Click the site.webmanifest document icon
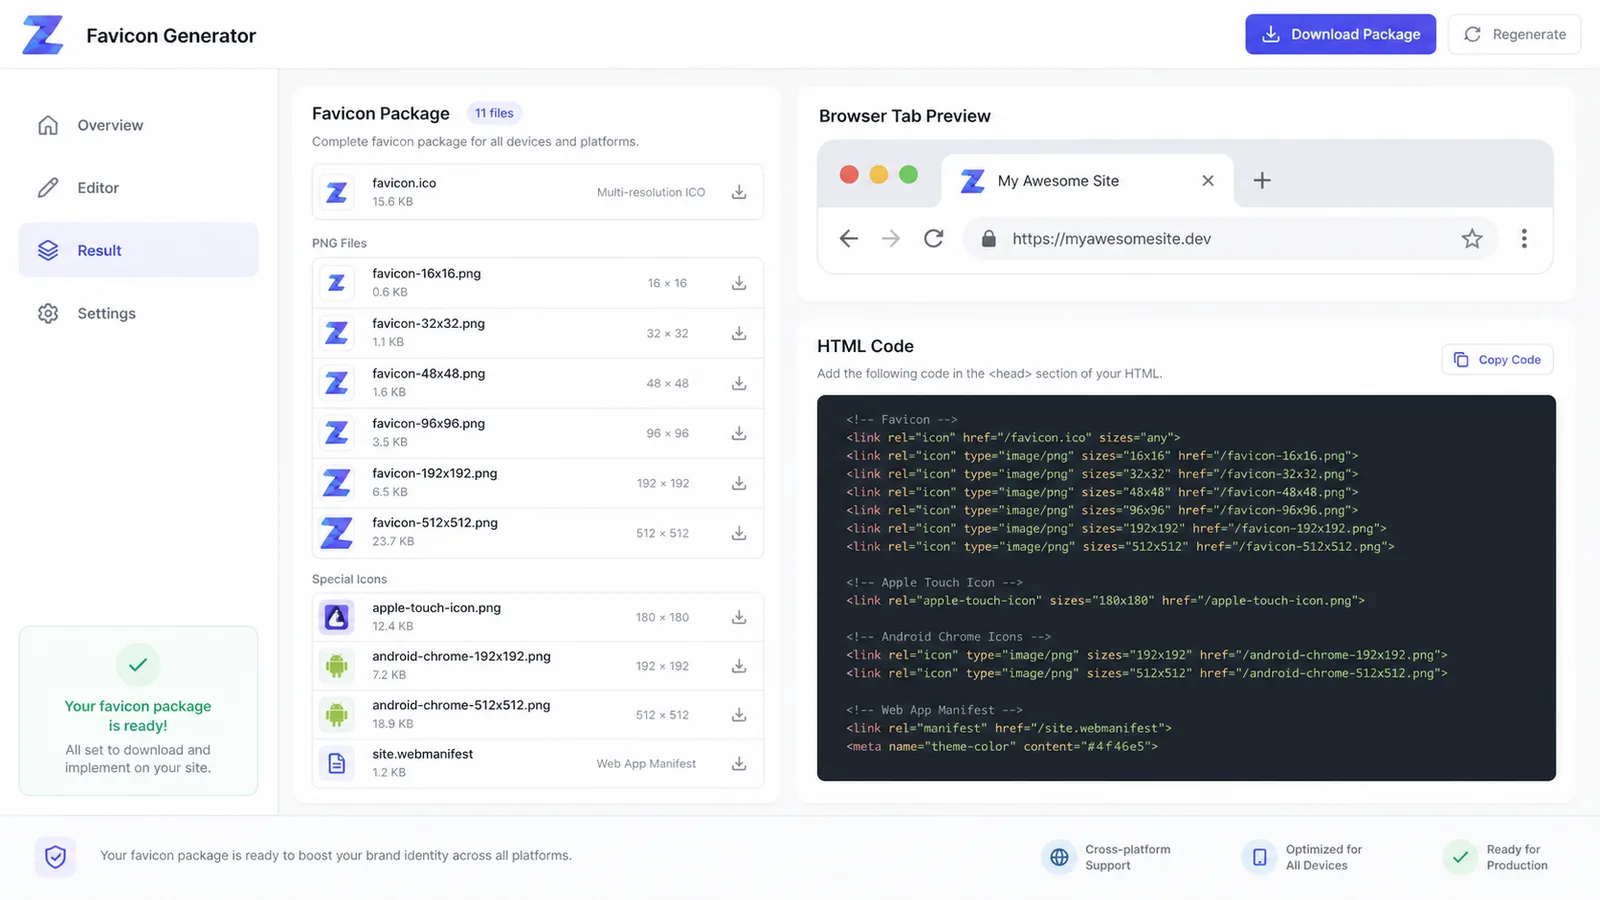The height and width of the screenshot is (900, 1600). click(337, 764)
